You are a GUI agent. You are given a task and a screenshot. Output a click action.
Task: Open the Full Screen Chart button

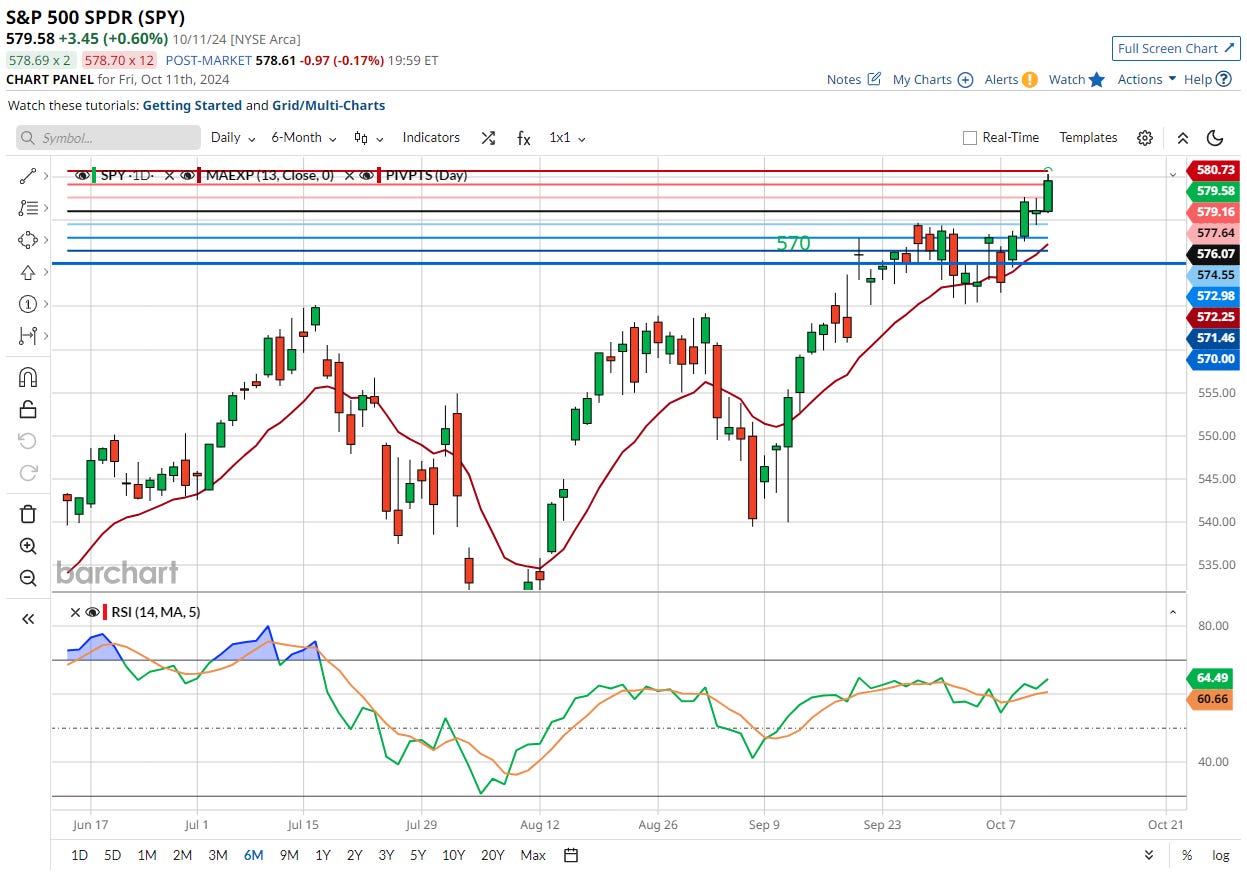pos(1176,48)
